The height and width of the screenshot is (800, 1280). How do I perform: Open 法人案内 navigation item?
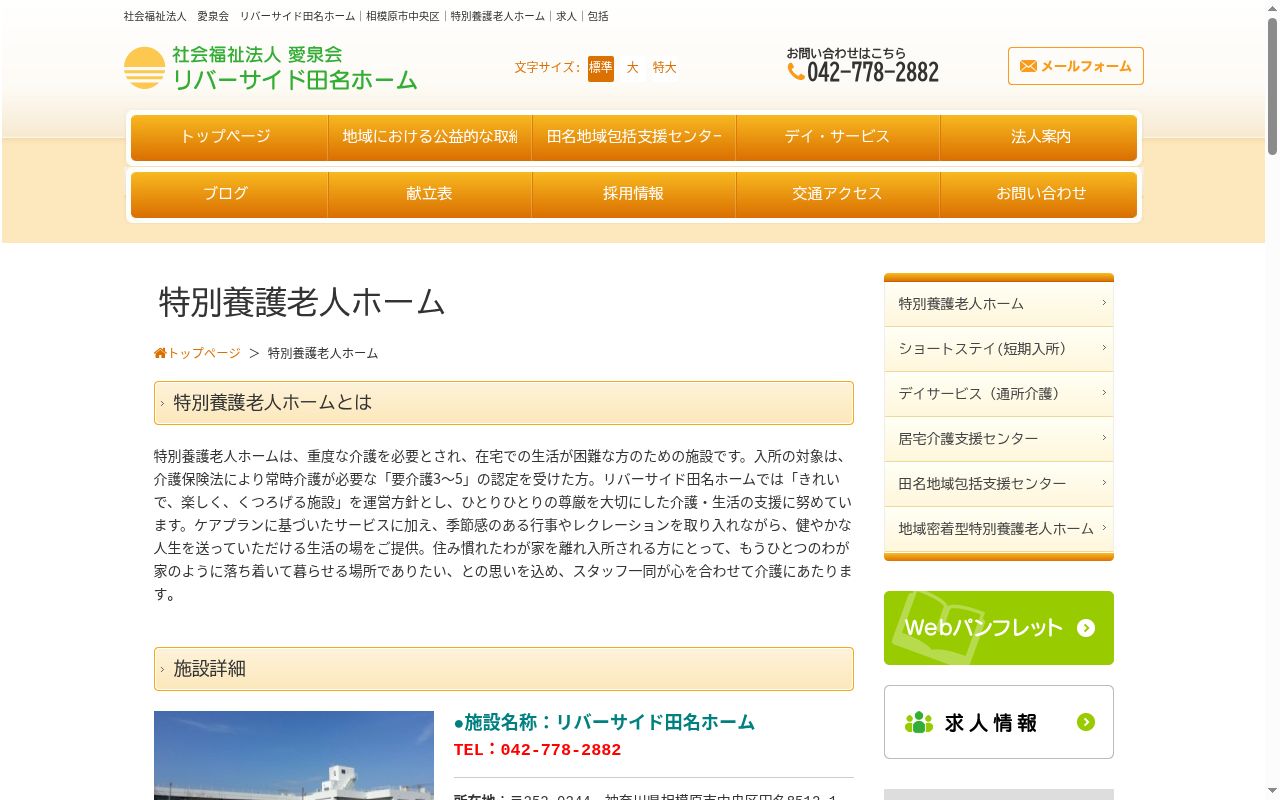click(x=1039, y=138)
